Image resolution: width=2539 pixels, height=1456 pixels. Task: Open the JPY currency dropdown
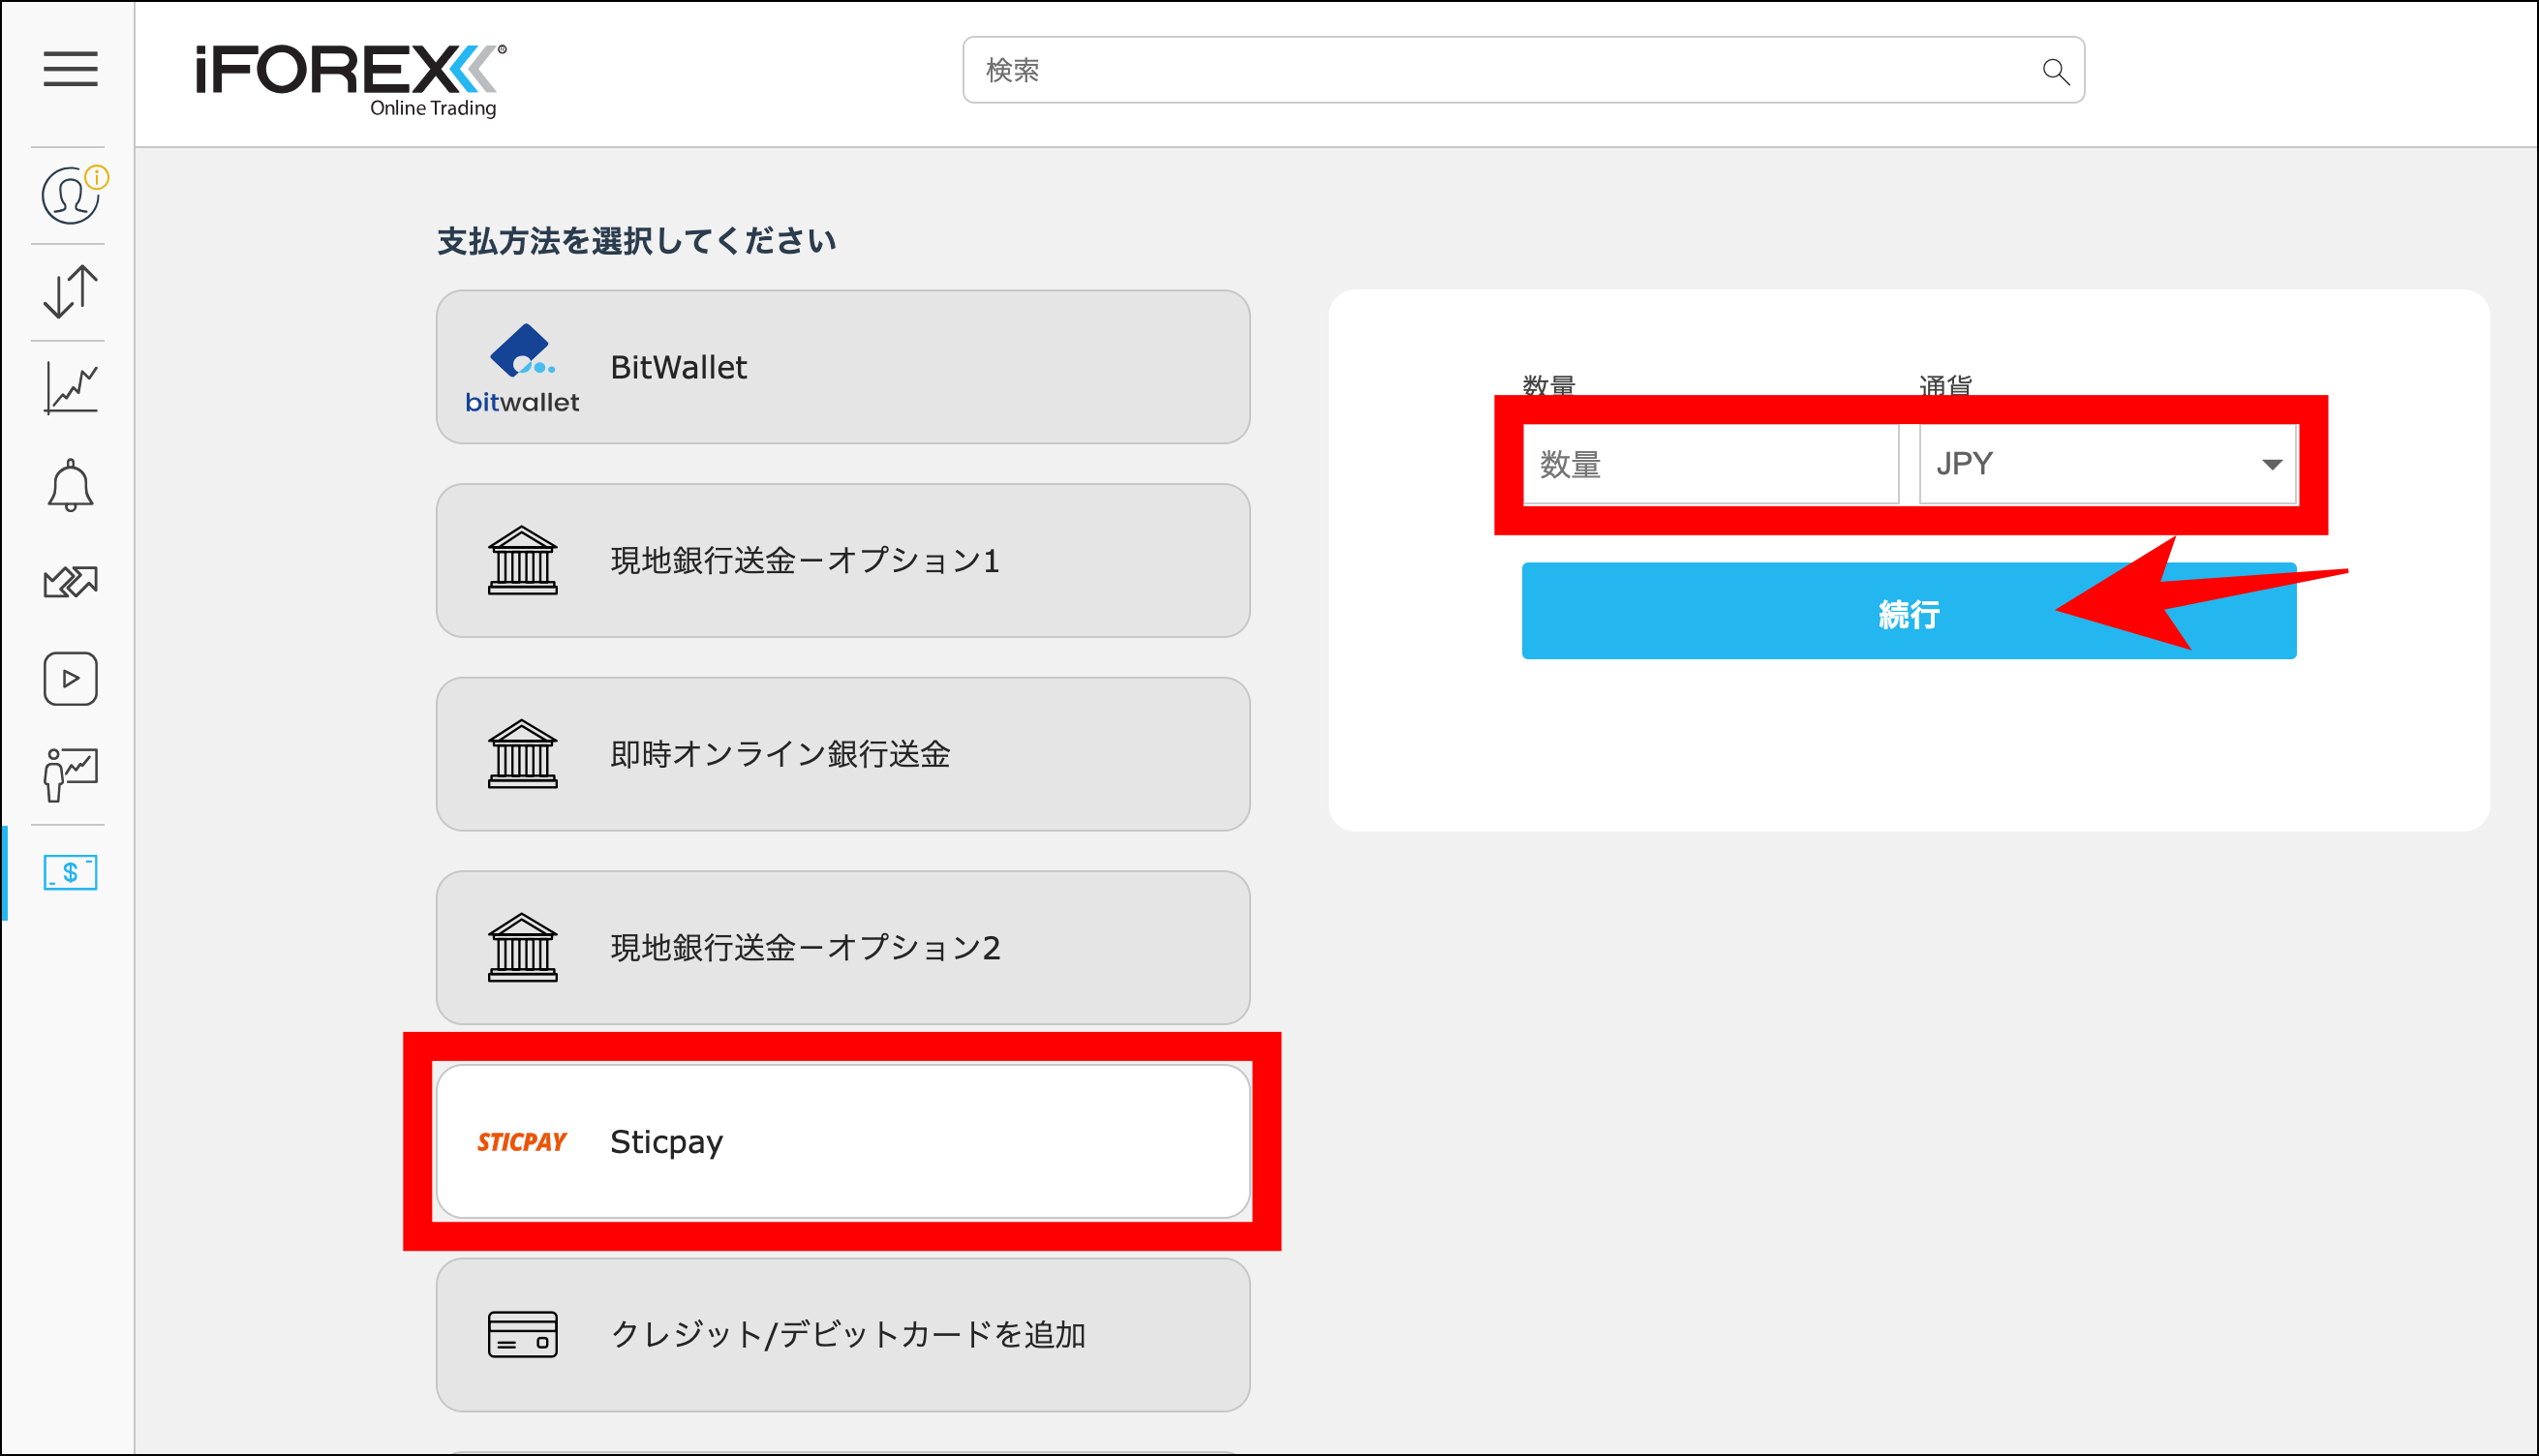(2105, 462)
